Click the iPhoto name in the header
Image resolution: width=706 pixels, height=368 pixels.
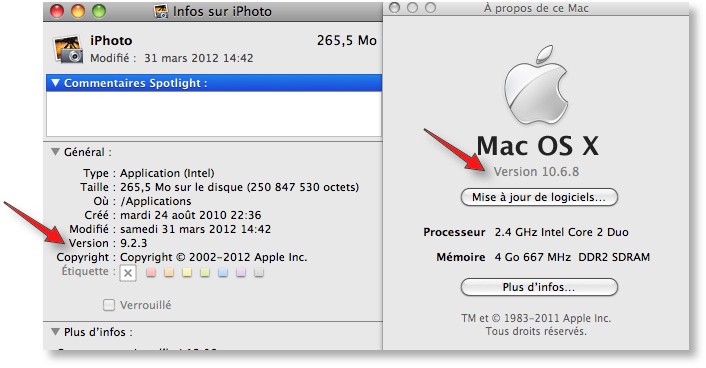coord(111,41)
